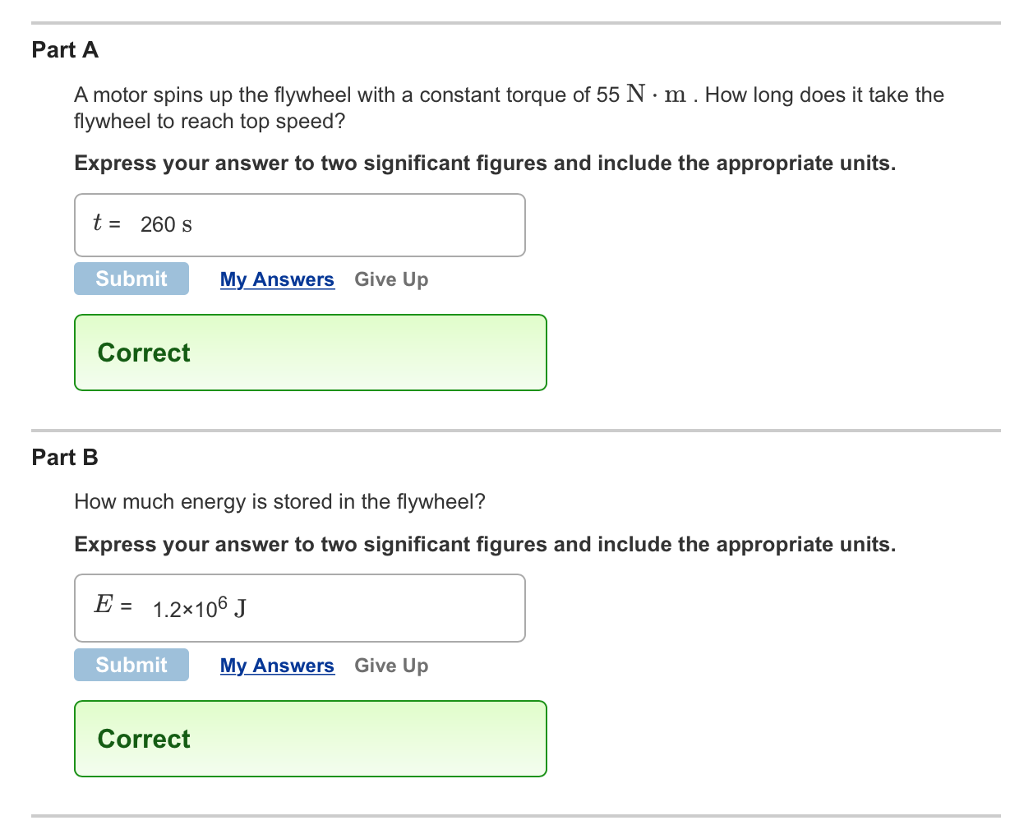Open My Answers link for Part B
Image resolution: width=1024 pixels, height=825 pixels.
(x=277, y=666)
